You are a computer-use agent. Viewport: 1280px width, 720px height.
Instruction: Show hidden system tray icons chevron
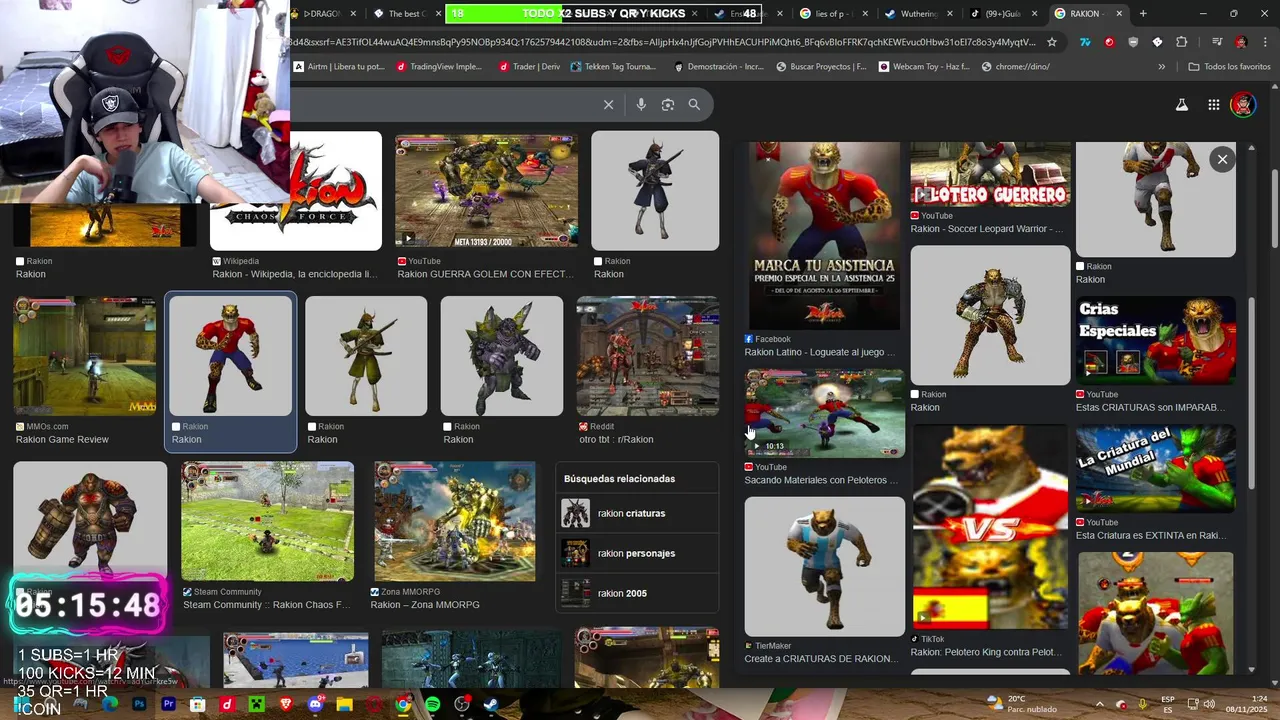[x=1100, y=705]
